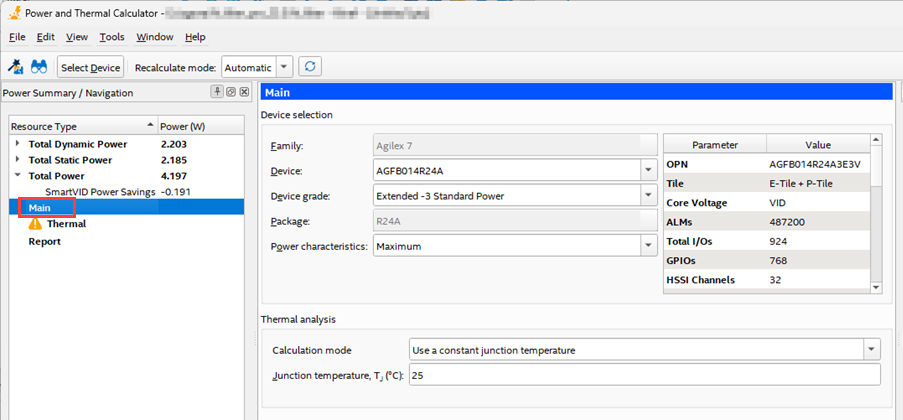Open the Edit menu
This screenshot has width=903, height=420.
tap(45, 37)
